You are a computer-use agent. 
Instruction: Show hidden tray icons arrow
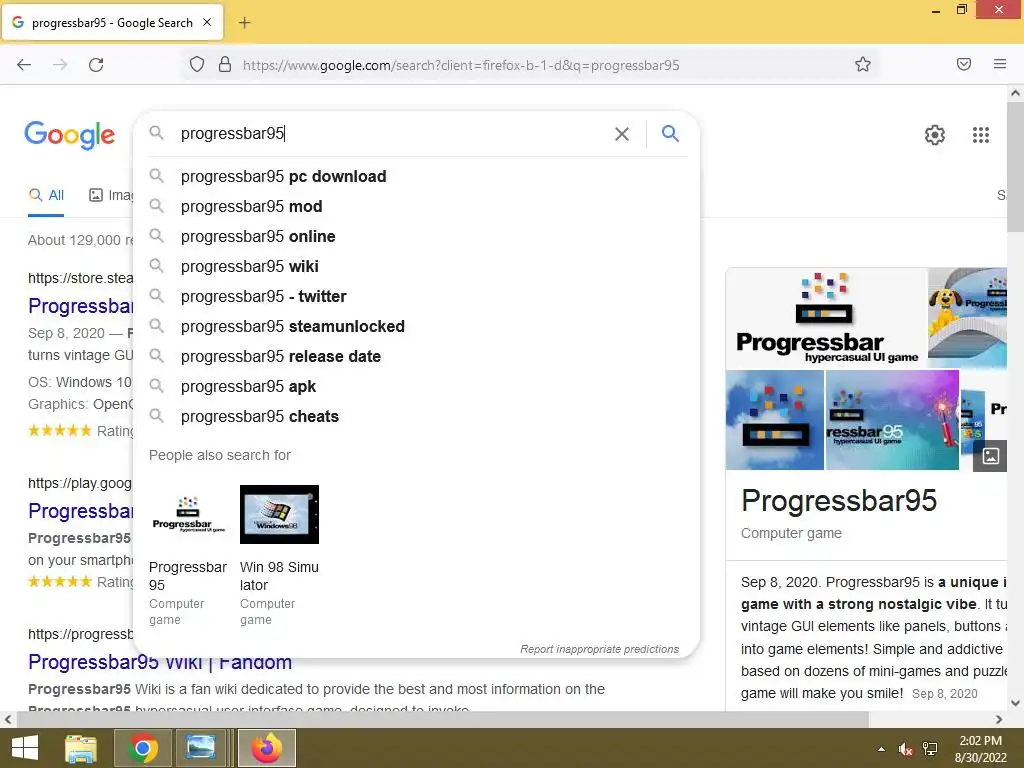(x=882, y=749)
